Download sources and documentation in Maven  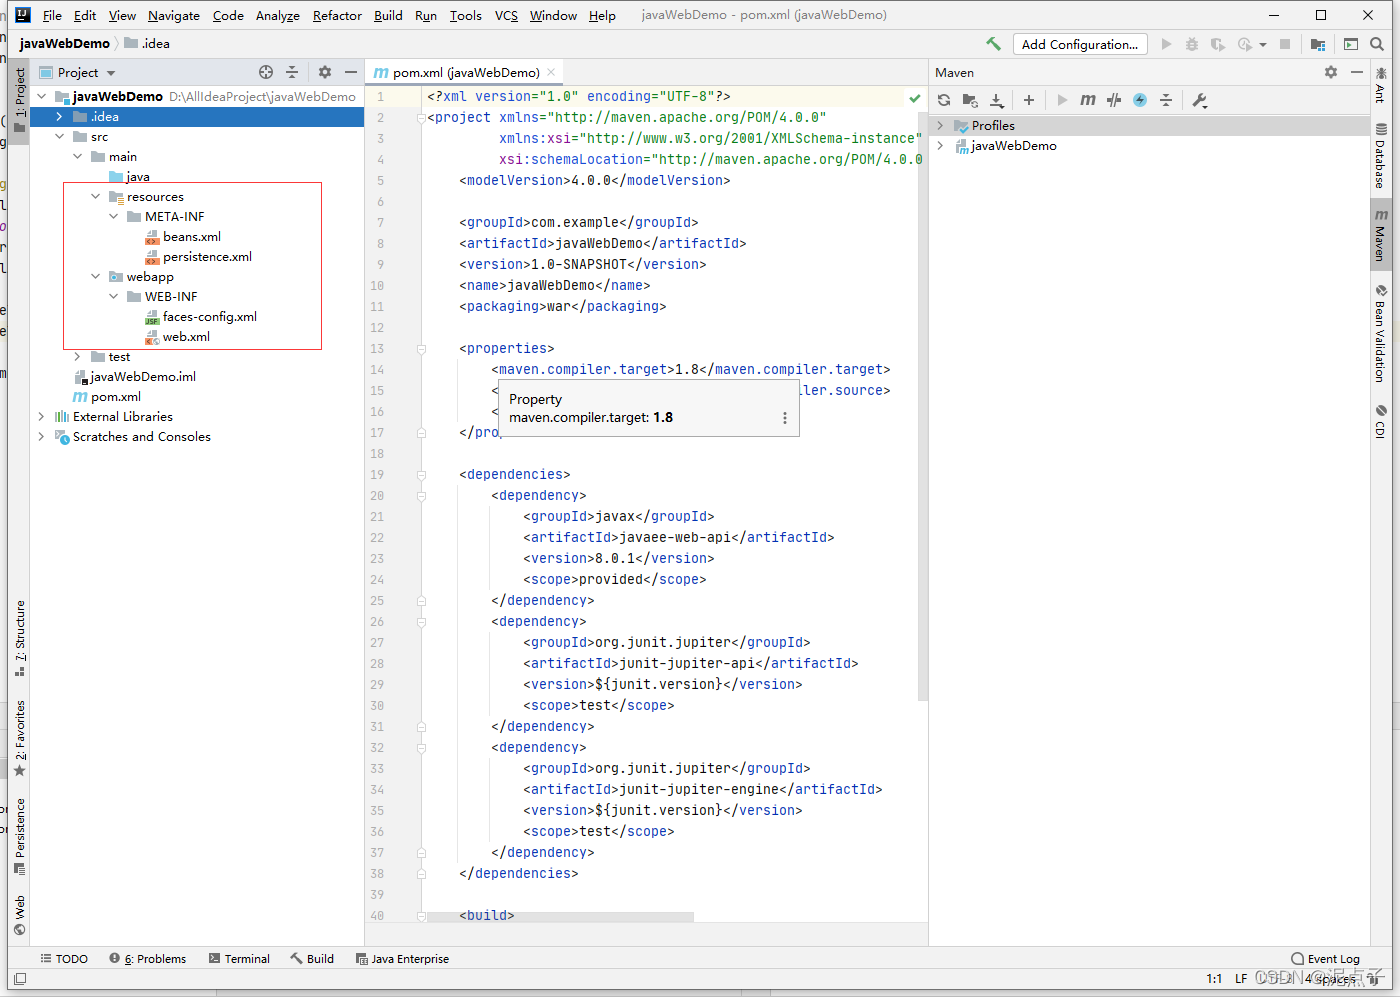(997, 100)
